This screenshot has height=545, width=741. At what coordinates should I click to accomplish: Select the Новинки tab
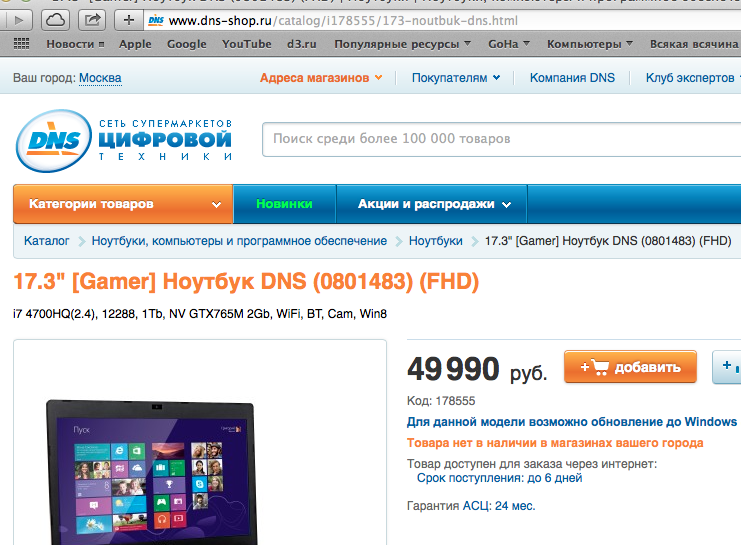click(x=284, y=204)
